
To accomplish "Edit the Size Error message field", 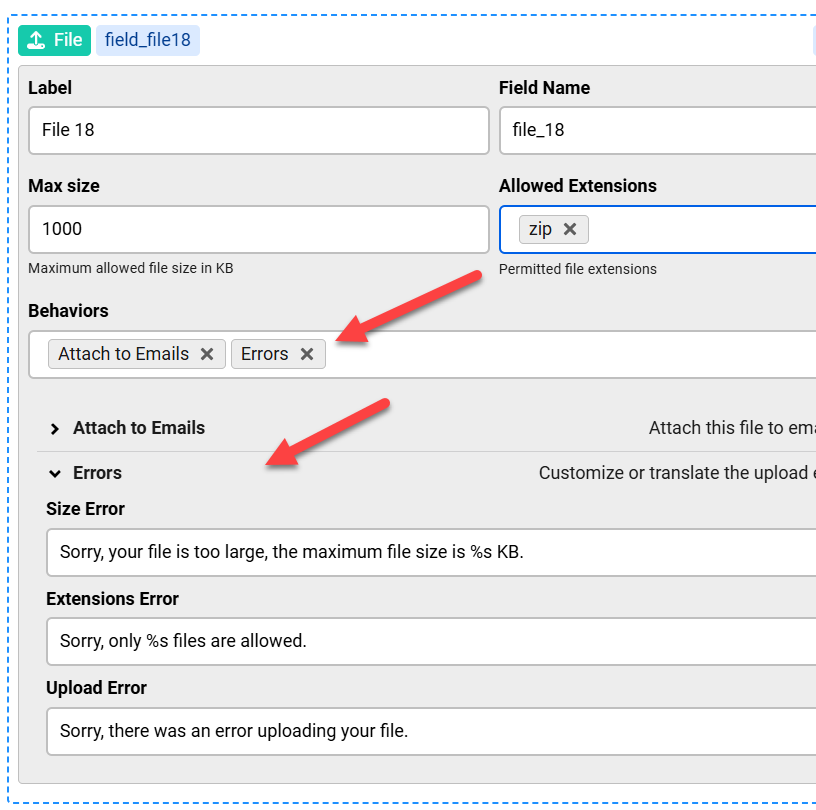I will tap(430, 552).
